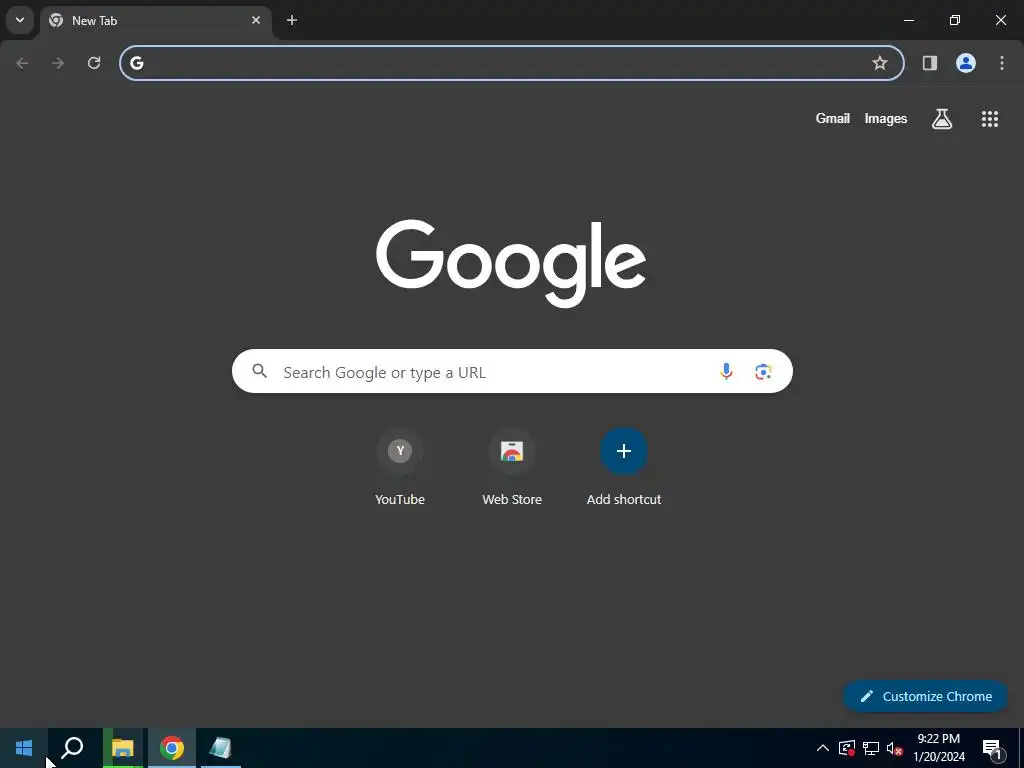The height and width of the screenshot is (768, 1024).
Task: Reload the current page
Action: pos(94,63)
